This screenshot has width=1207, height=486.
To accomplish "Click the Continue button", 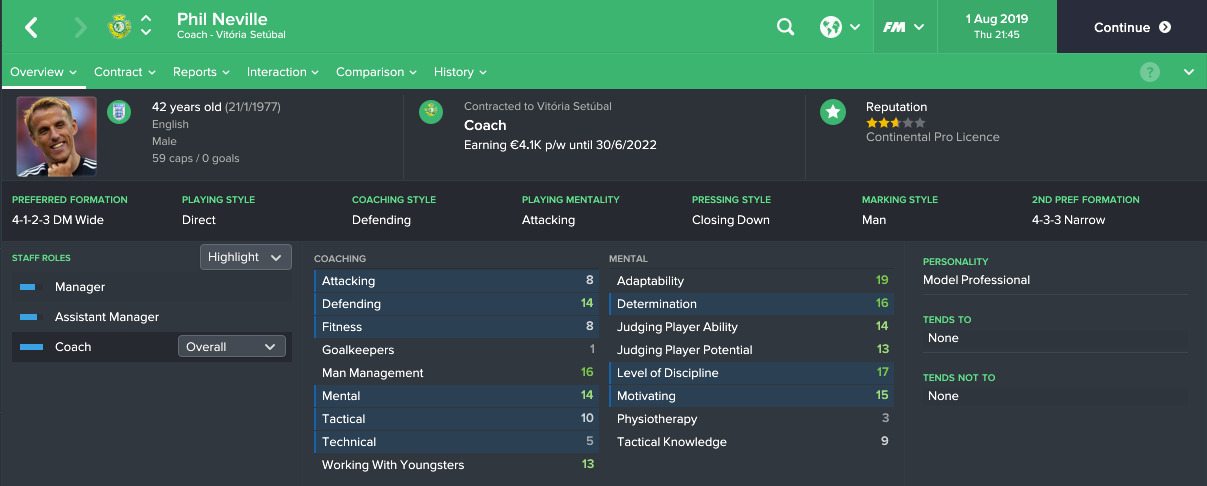I will point(1132,27).
